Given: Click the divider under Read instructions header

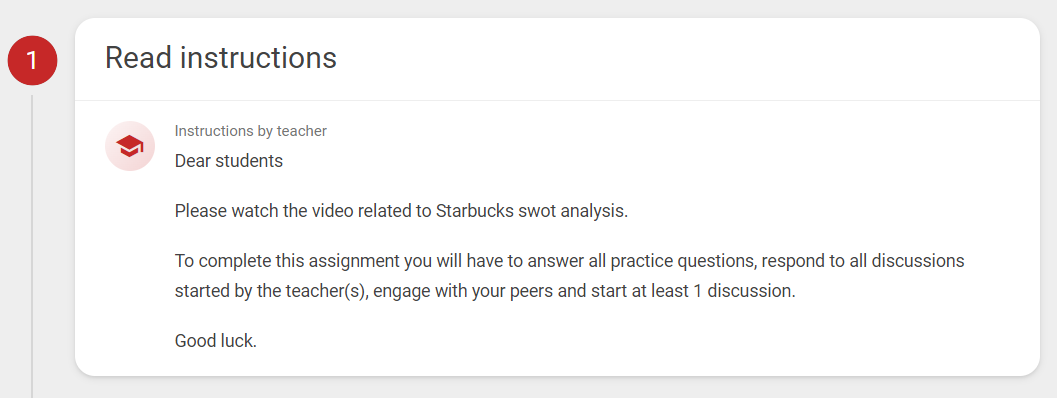Looking at the screenshot, I should [557, 101].
